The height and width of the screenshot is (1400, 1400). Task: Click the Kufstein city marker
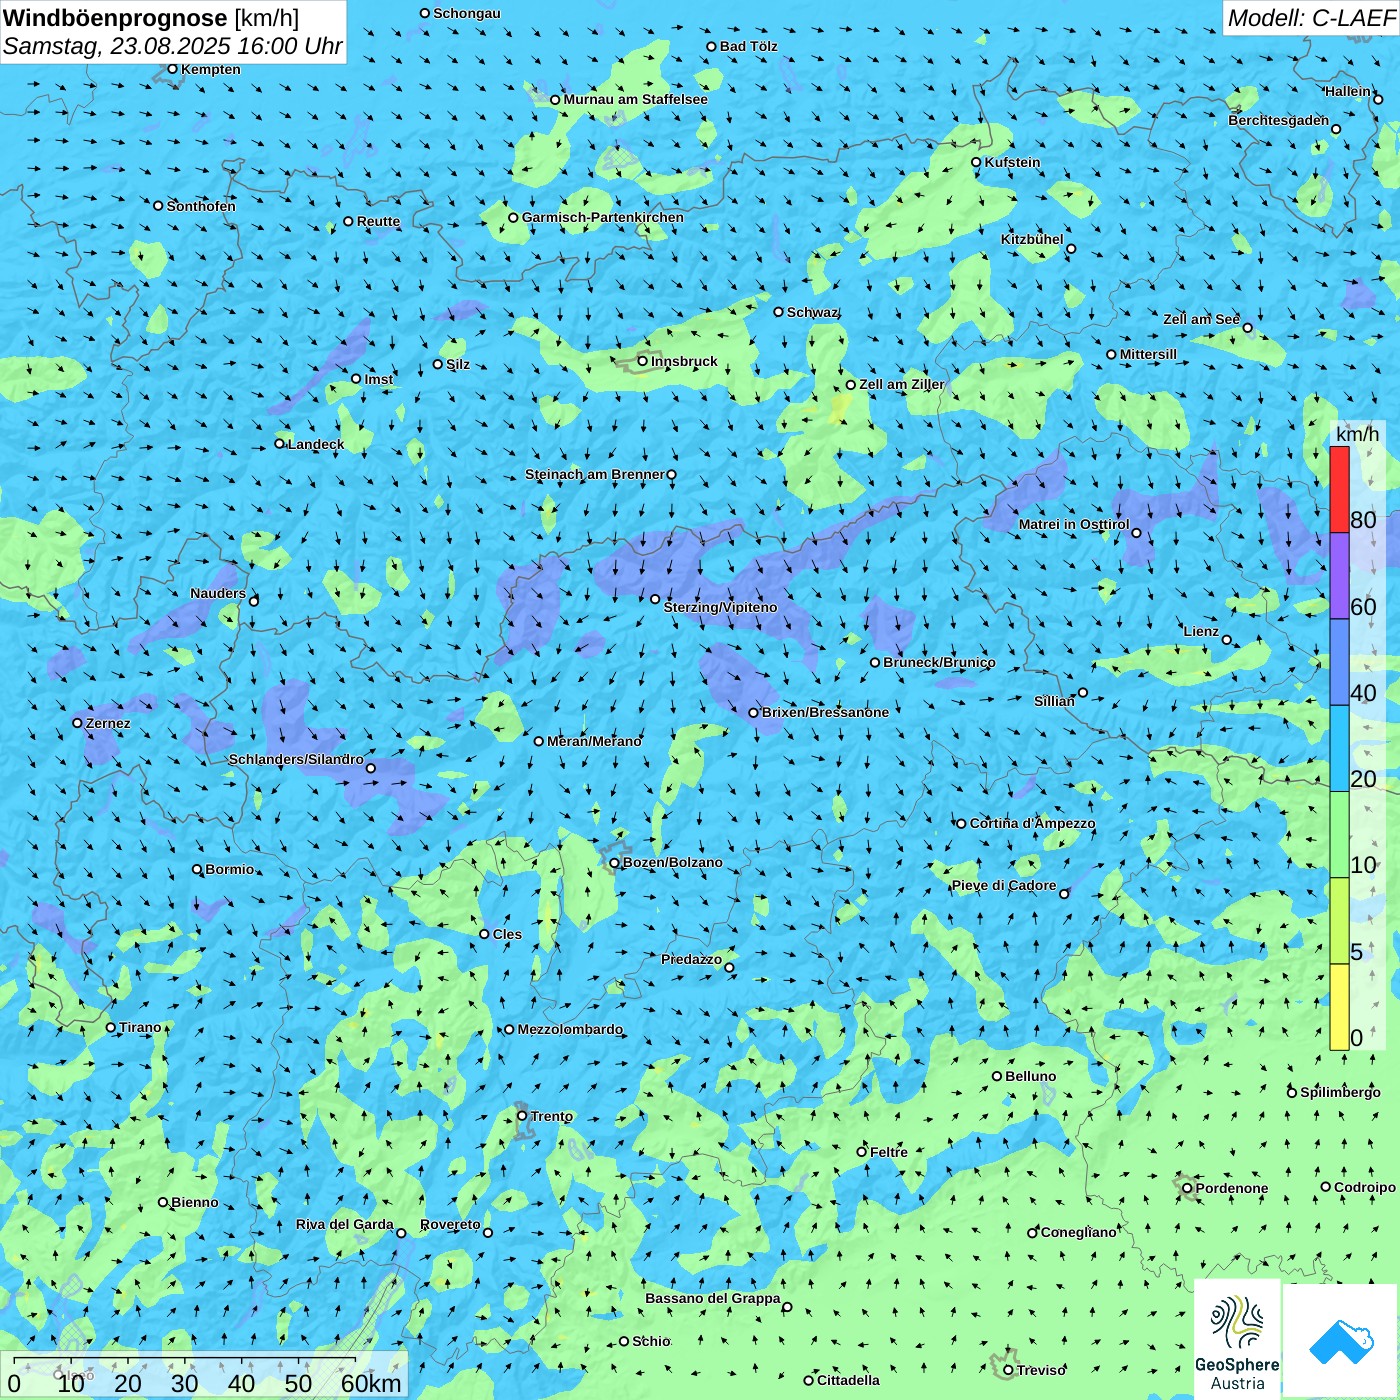click(x=976, y=162)
